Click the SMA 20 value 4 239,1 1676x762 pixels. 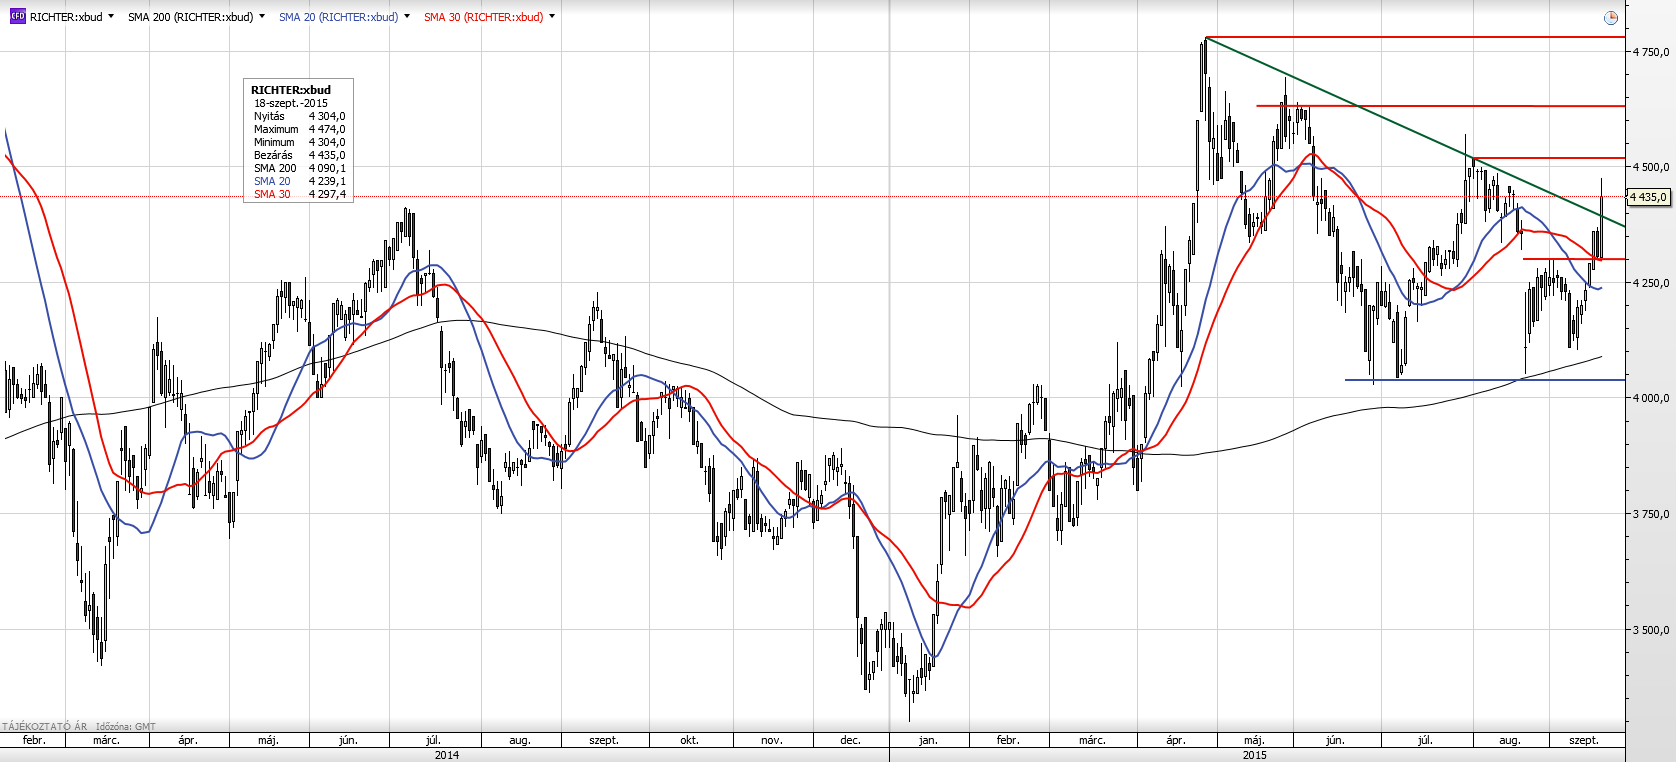point(327,181)
